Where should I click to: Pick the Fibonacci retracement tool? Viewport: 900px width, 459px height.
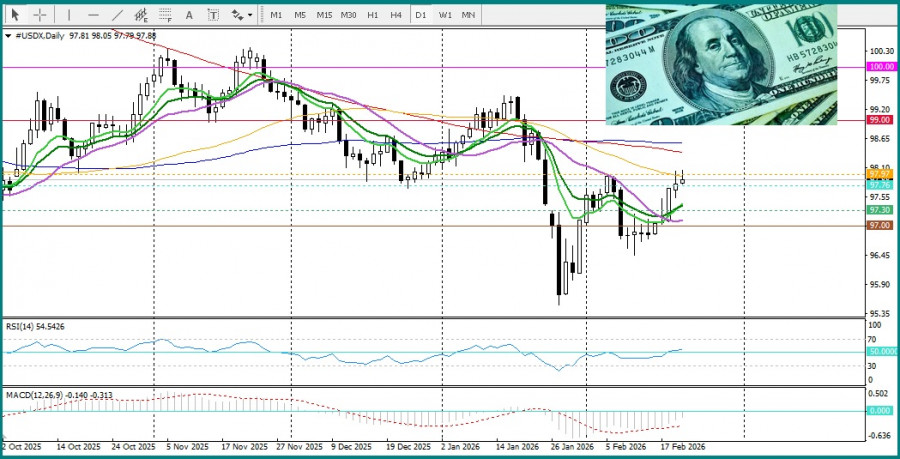click(165, 15)
